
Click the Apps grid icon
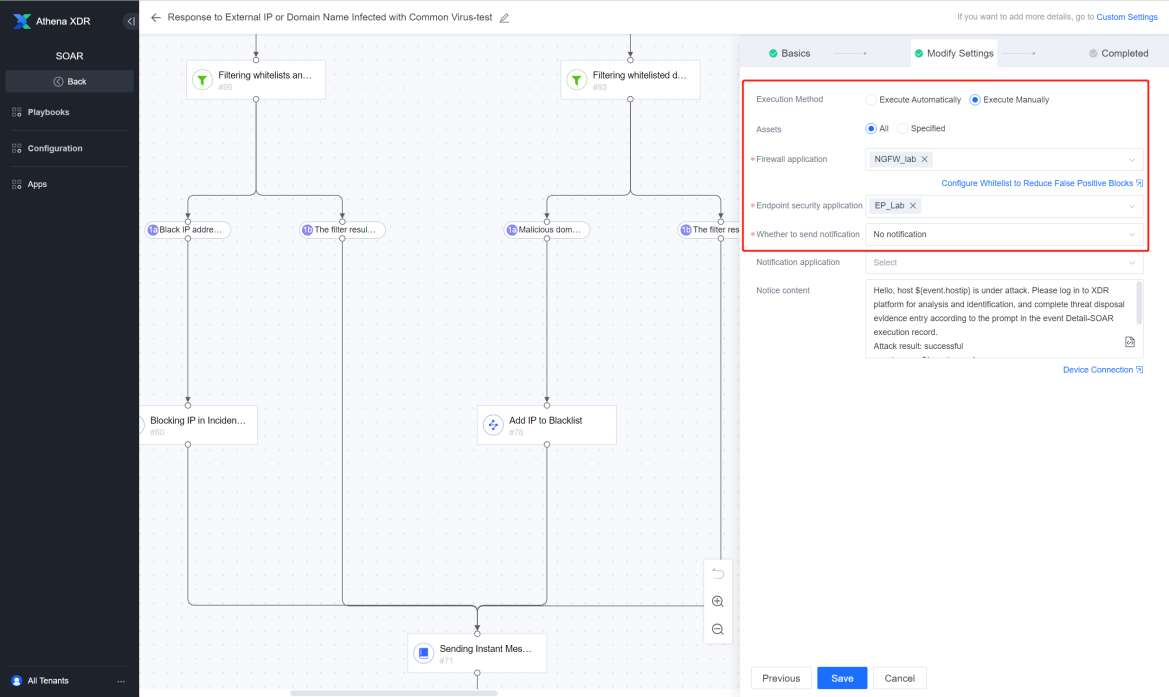[x=16, y=184]
